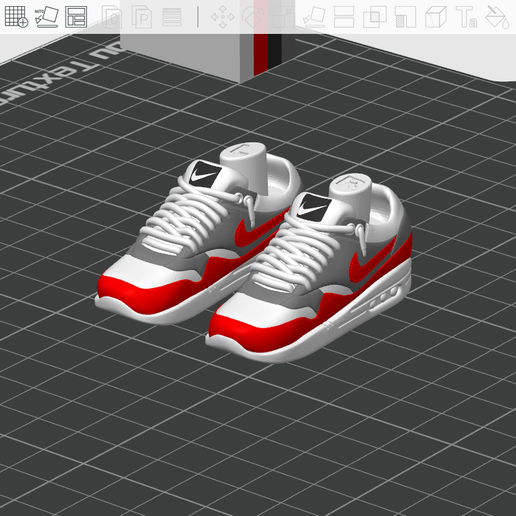The height and width of the screenshot is (516, 516).
Task: Click the Add Plate grid icon
Action: pyautogui.click(x=16, y=16)
